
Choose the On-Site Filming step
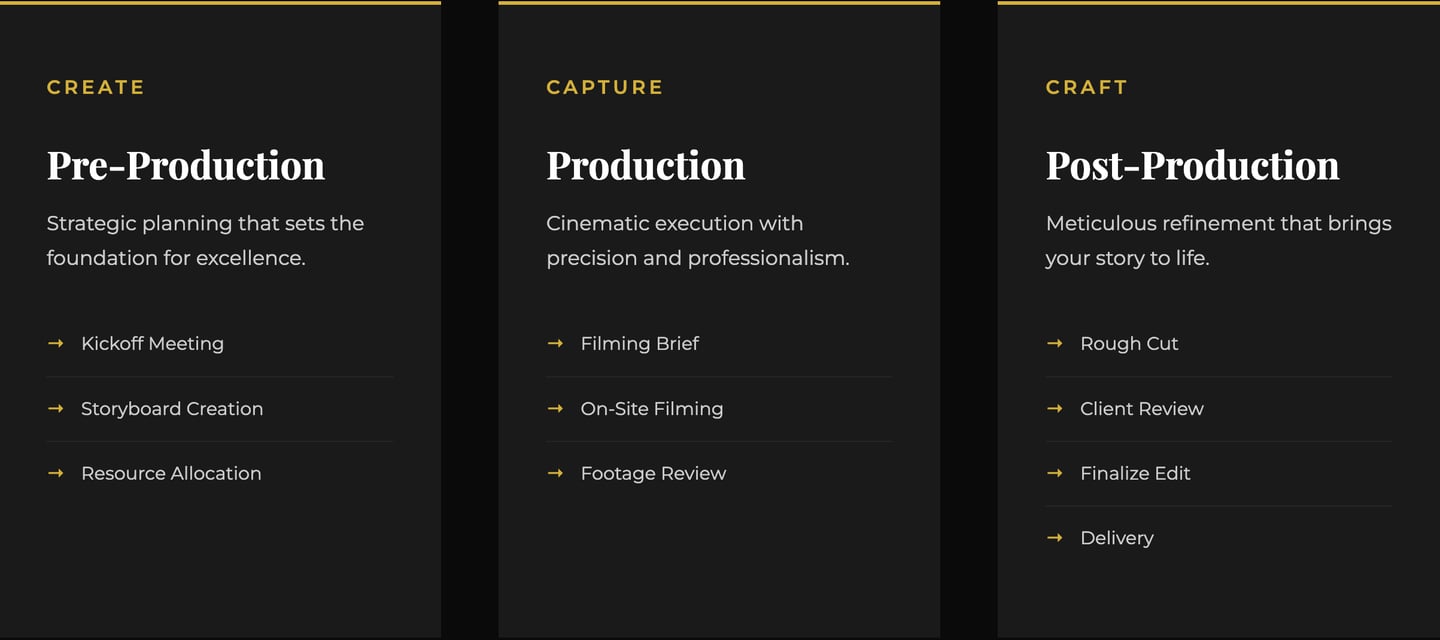click(652, 408)
